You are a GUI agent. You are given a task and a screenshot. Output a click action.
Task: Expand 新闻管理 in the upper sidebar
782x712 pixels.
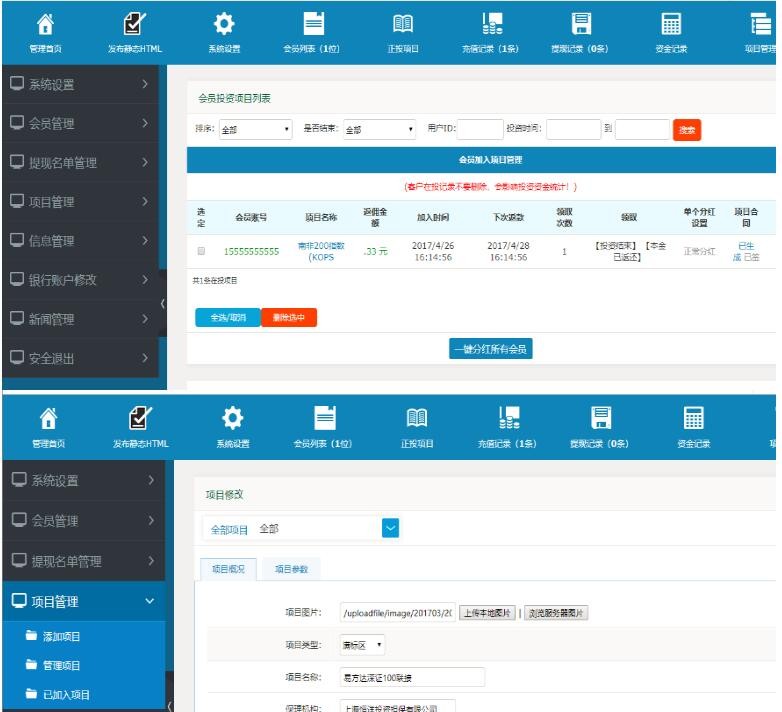coord(80,319)
